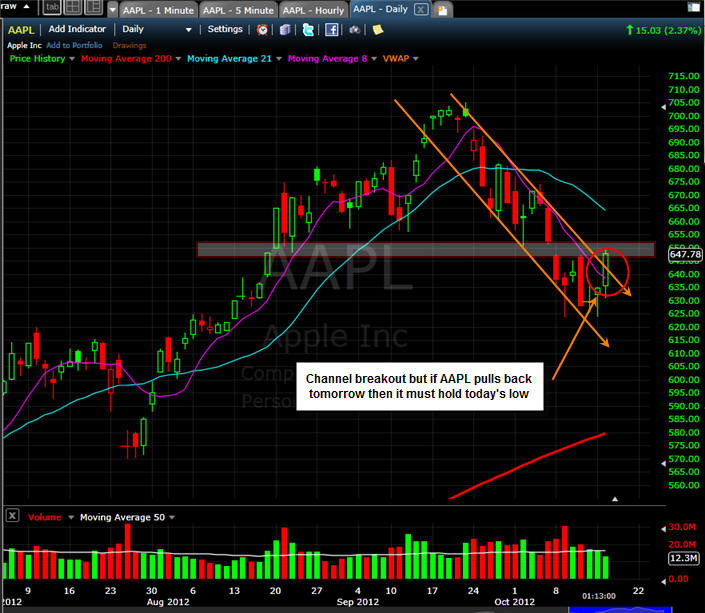The height and width of the screenshot is (613, 705).
Task: Select the four-pane grid layout icon
Action: [73, 7]
